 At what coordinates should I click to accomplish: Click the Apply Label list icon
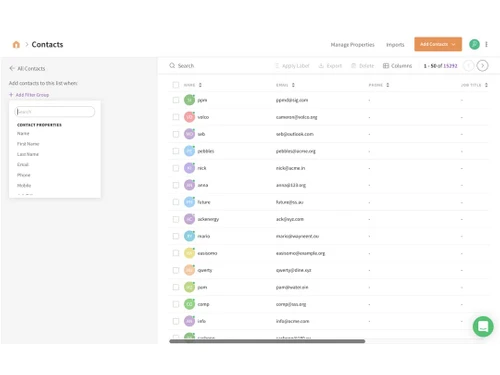(277, 66)
